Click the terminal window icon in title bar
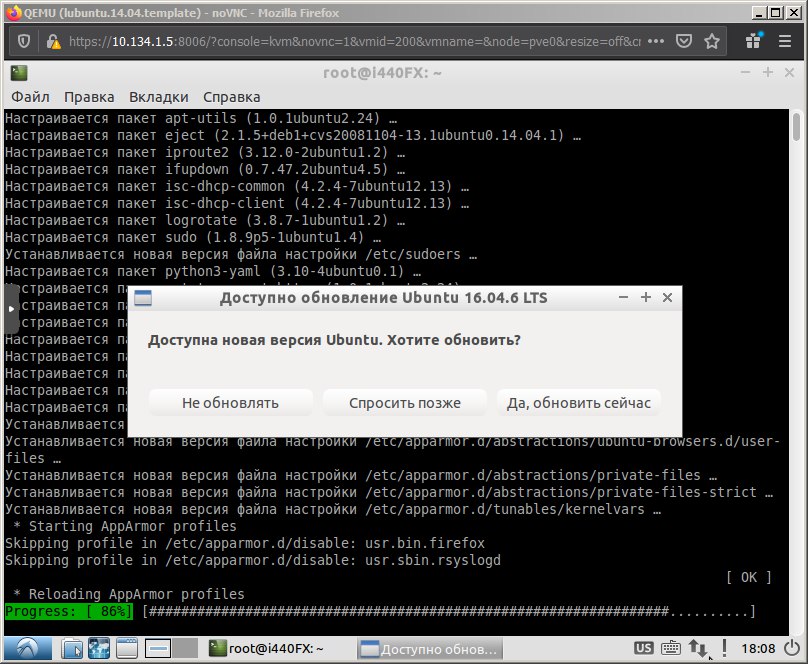Image resolution: width=808 pixels, height=664 pixels. (19, 73)
